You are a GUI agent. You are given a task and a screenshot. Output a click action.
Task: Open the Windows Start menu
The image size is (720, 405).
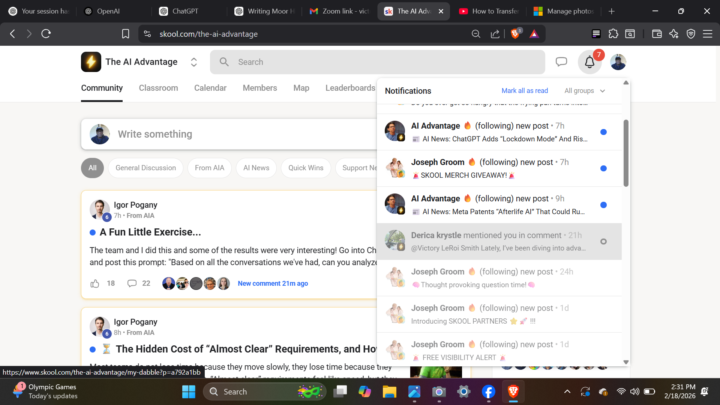[188, 392]
